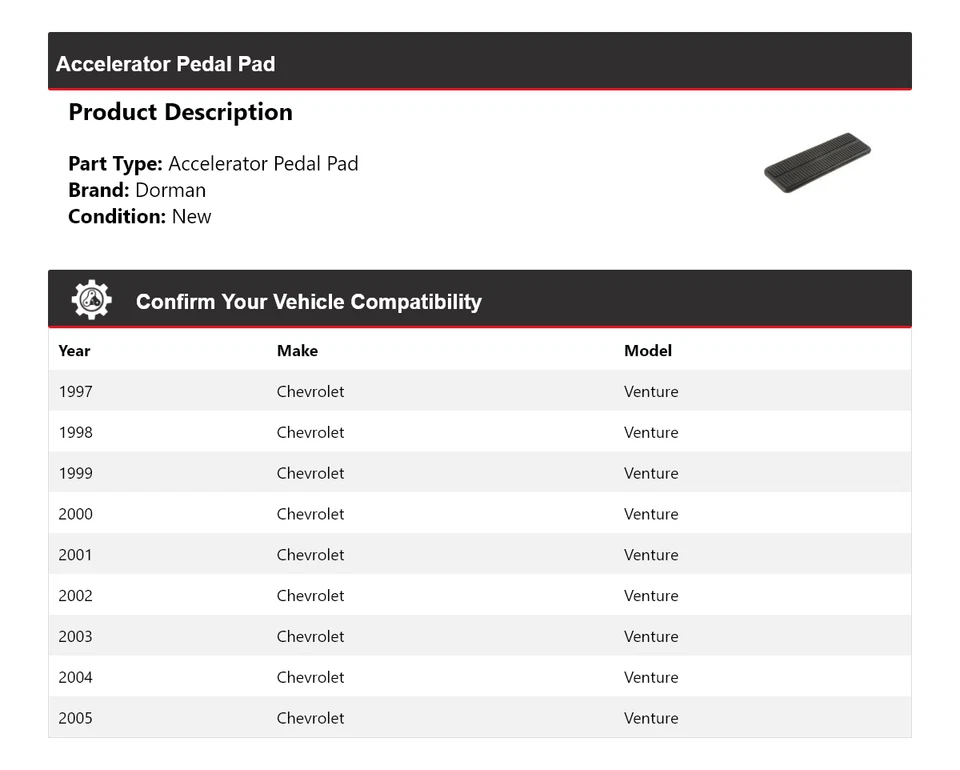Image resolution: width=960 pixels, height=770 pixels.
Task: Click the Model column header
Action: (x=648, y=351)
